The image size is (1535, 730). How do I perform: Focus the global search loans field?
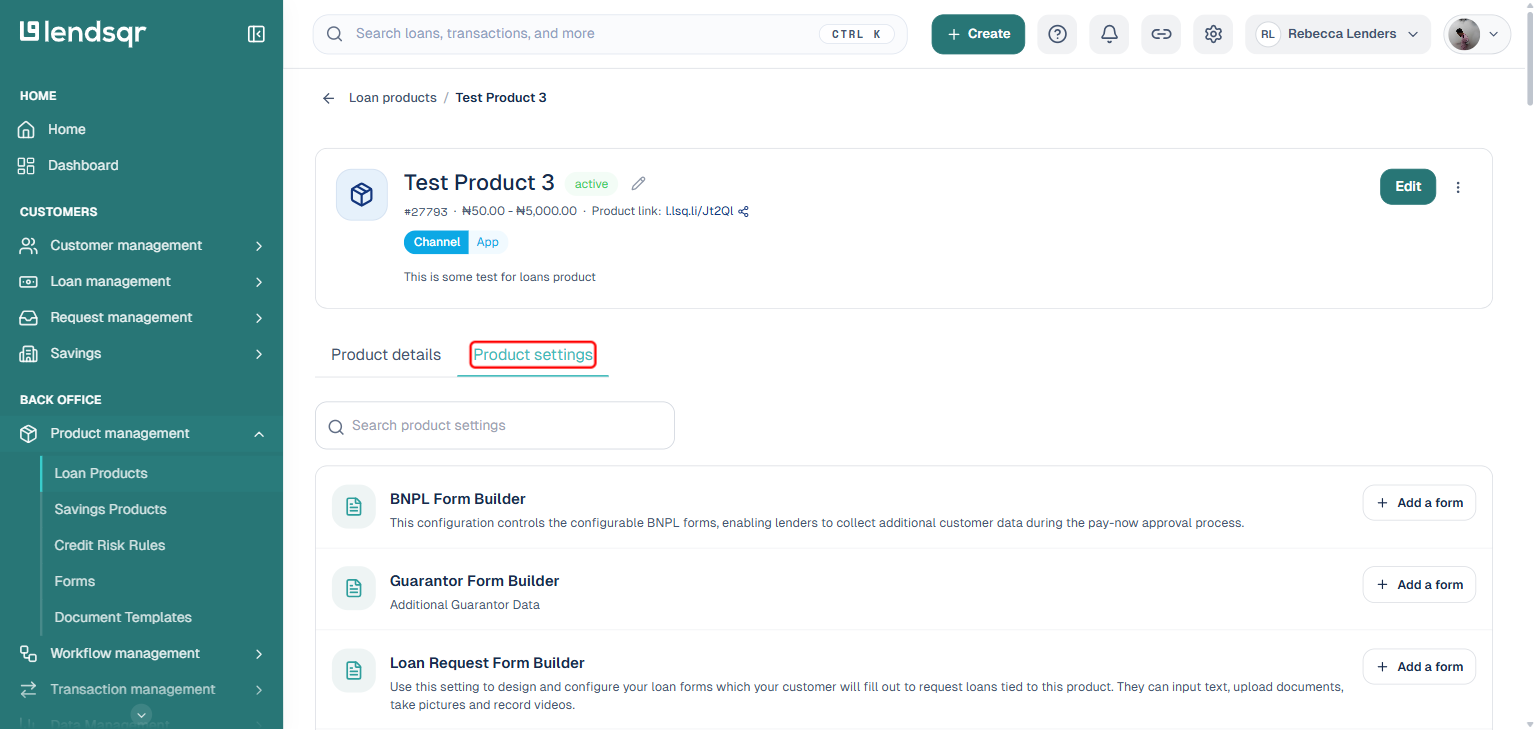pos(610,34)
